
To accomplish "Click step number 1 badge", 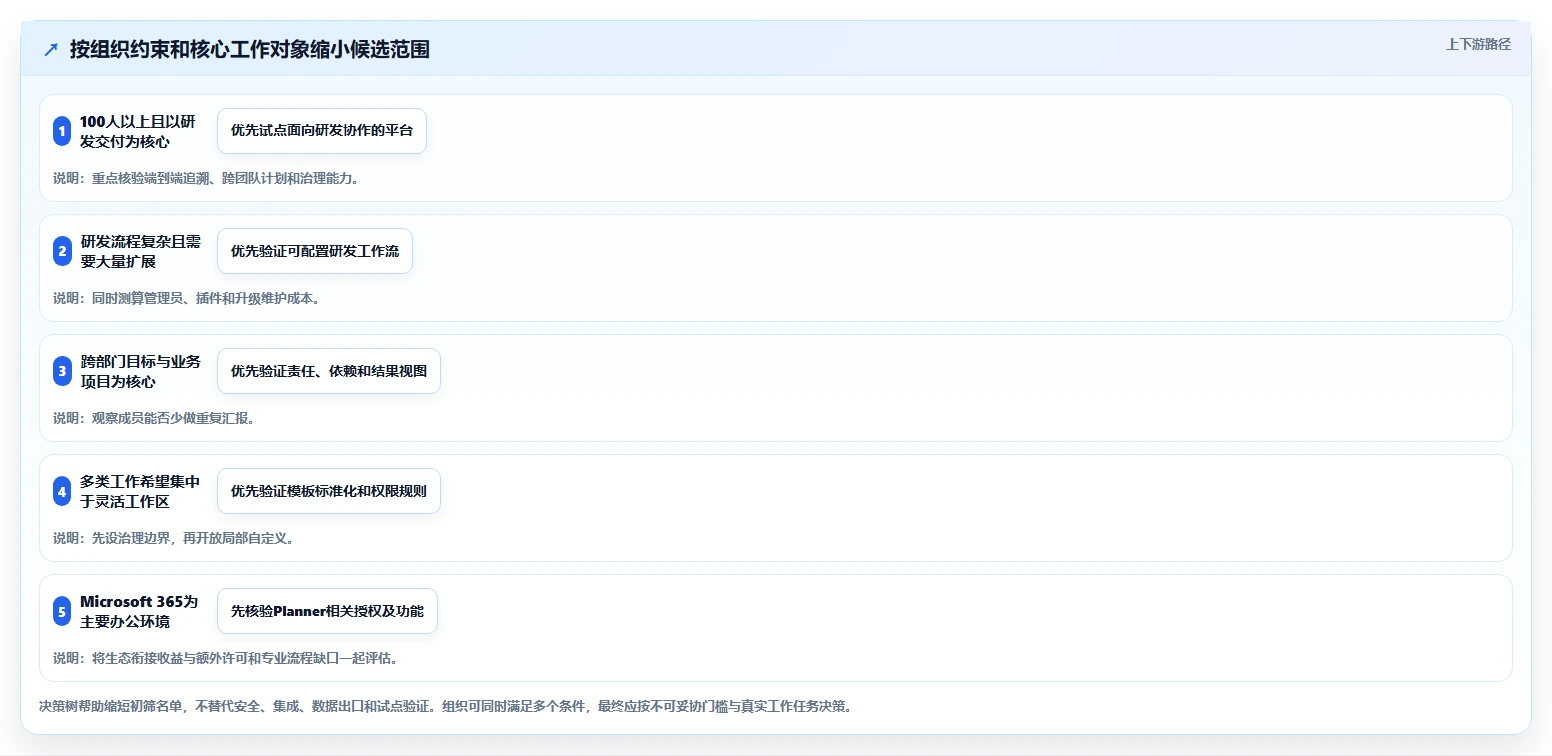I will pyautogui.click(x=62, y=131).
